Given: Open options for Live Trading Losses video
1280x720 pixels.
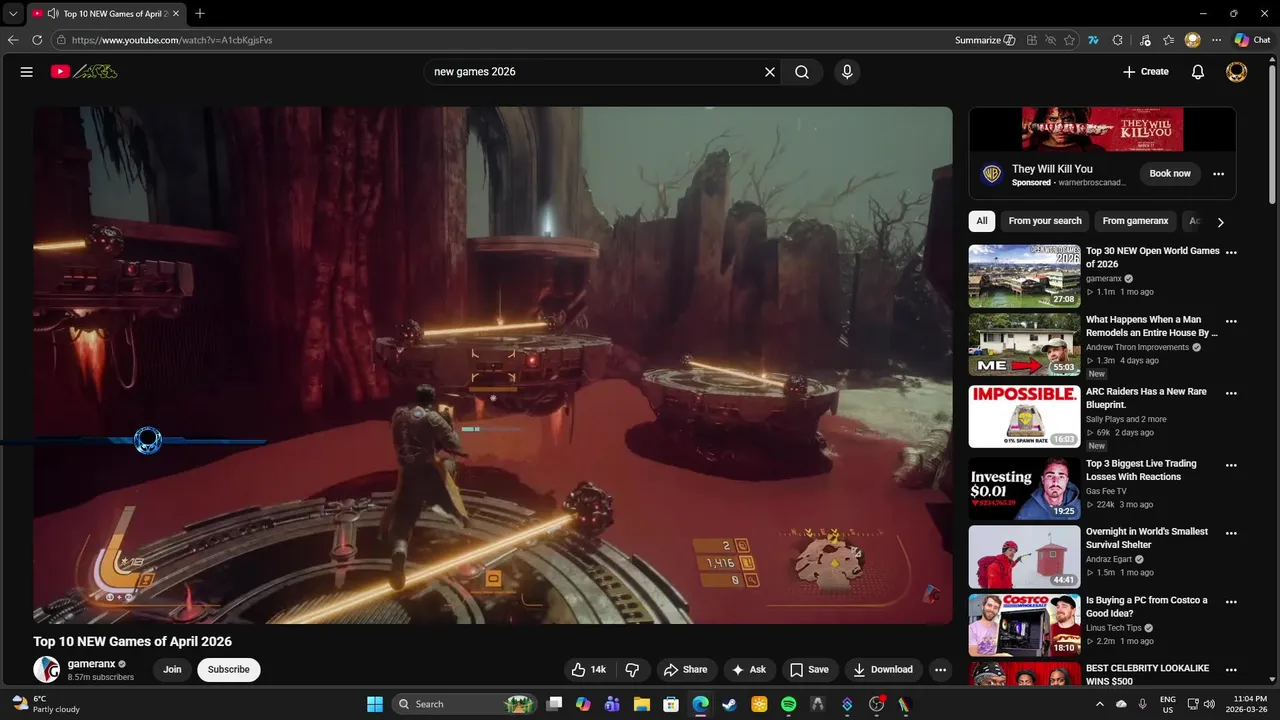Looking at the screenshot, I should tap(1231, 465).
